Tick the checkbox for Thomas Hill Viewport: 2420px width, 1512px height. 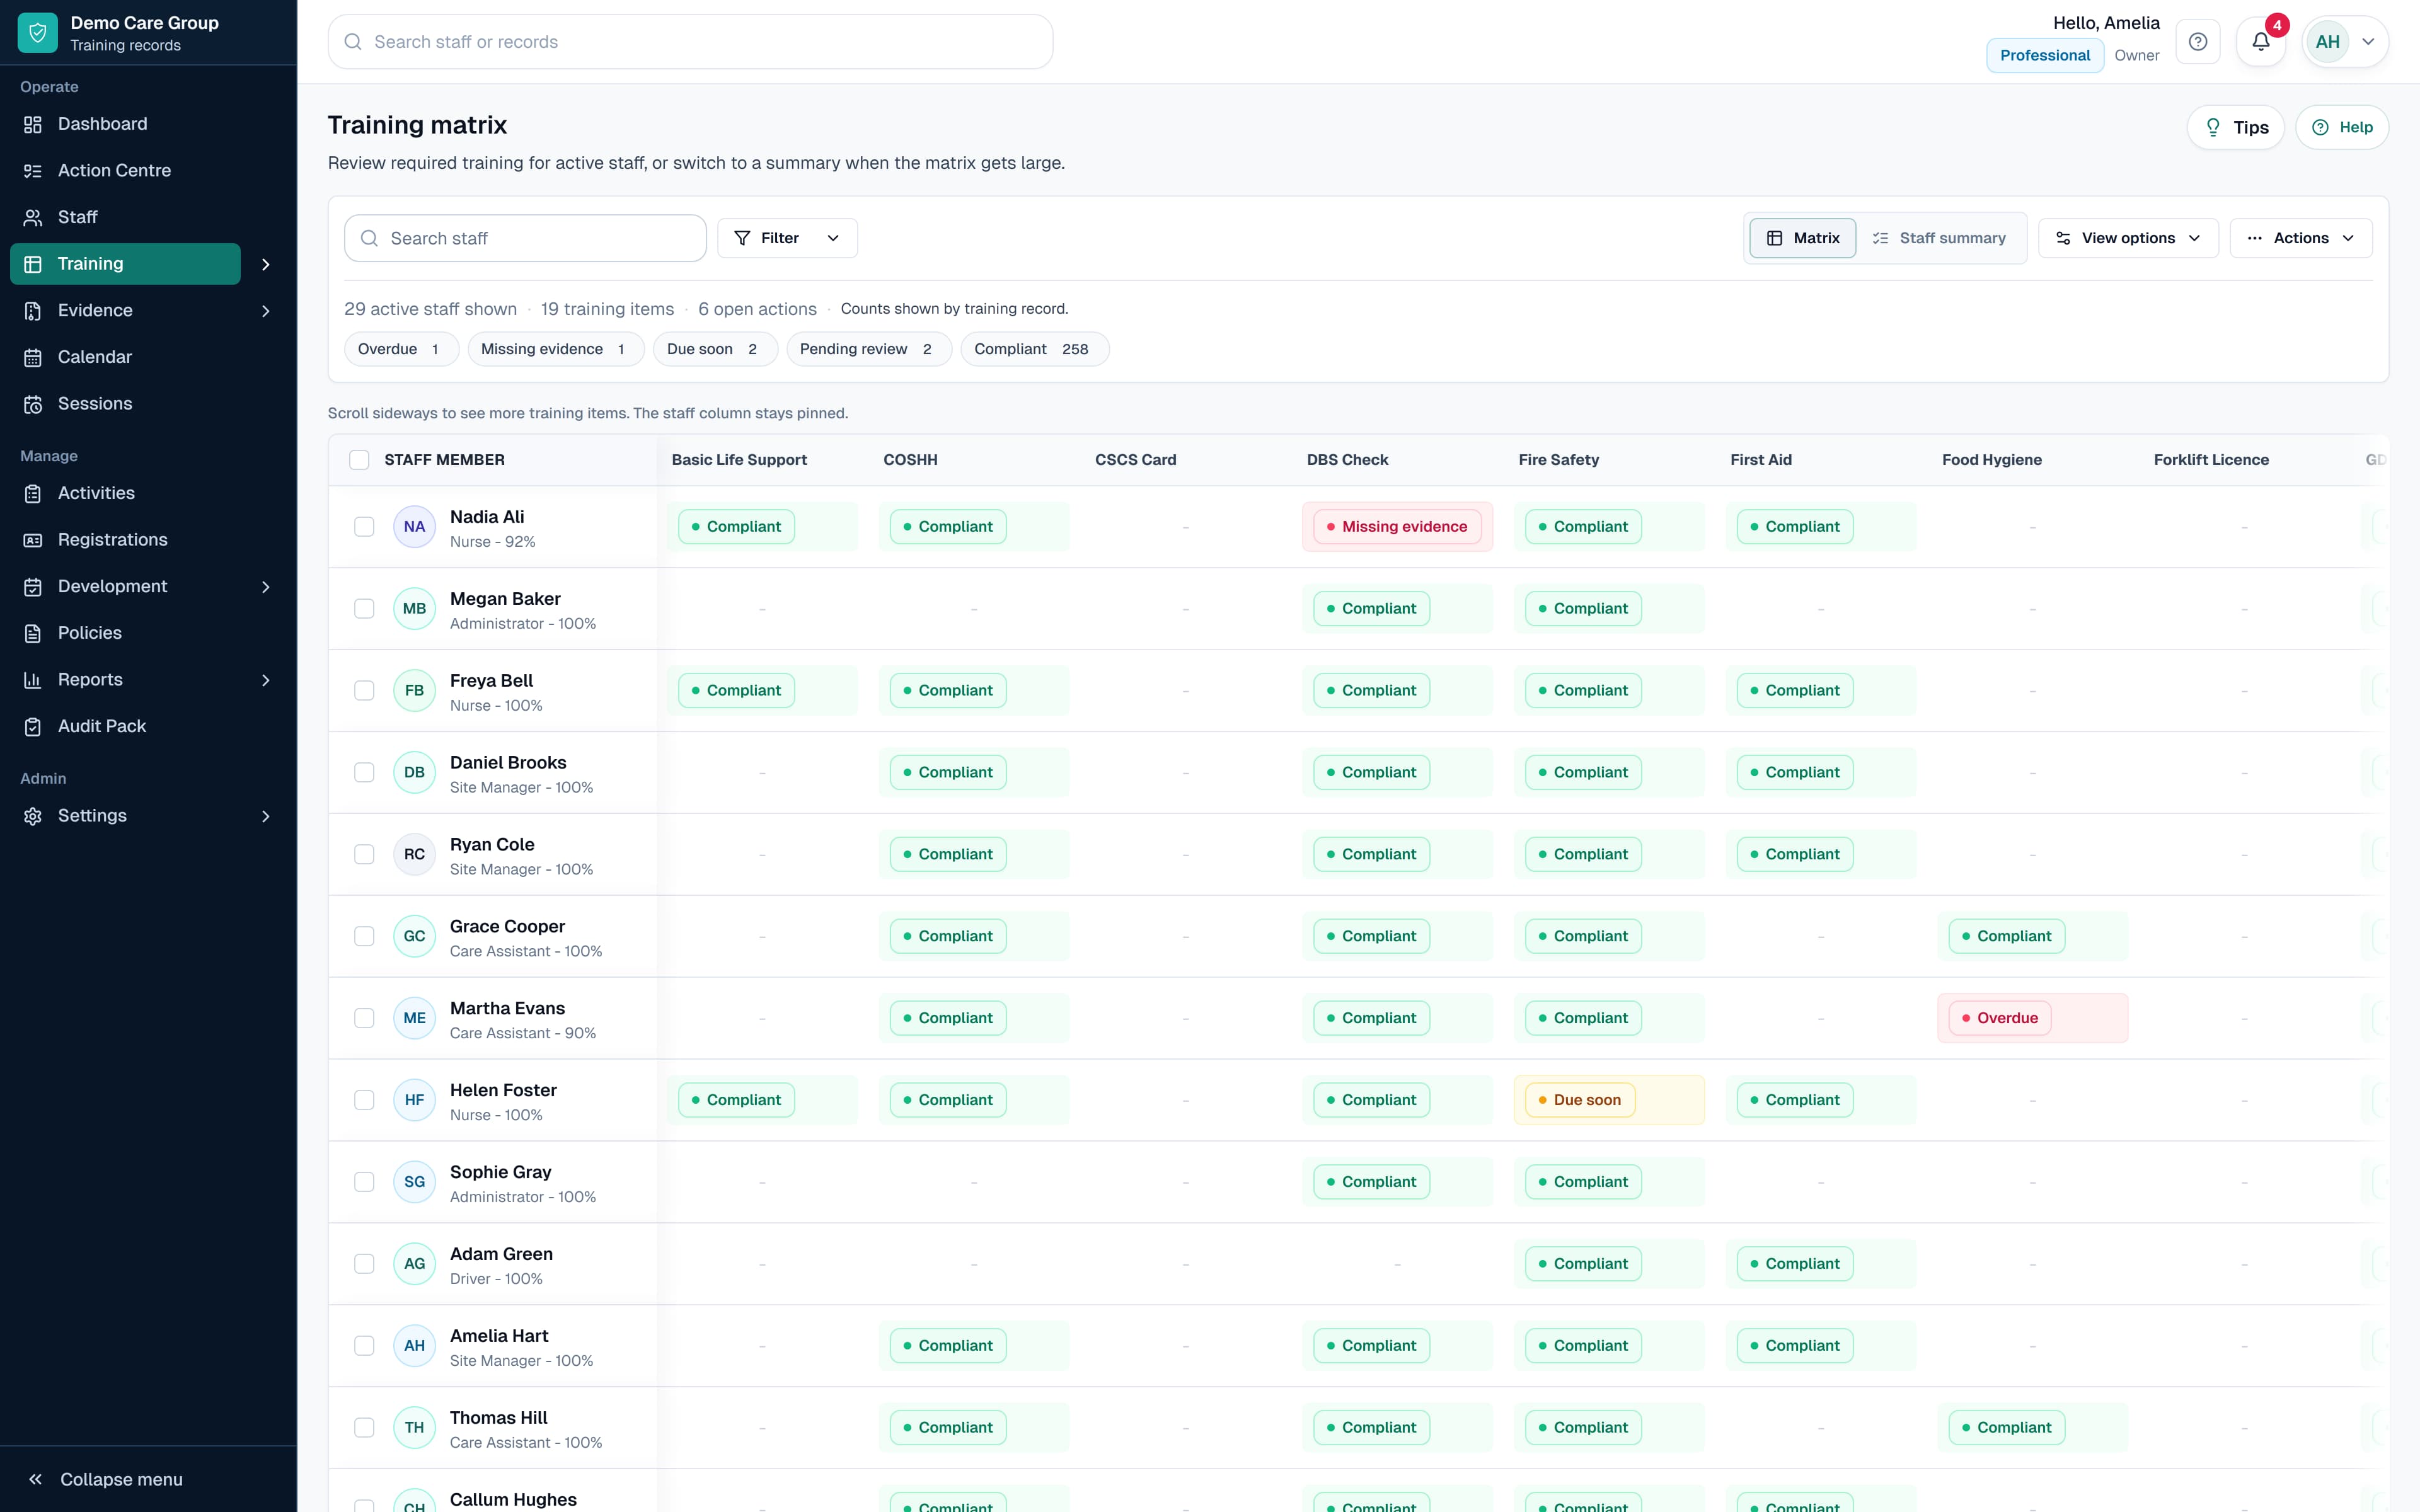(364, 1428)
